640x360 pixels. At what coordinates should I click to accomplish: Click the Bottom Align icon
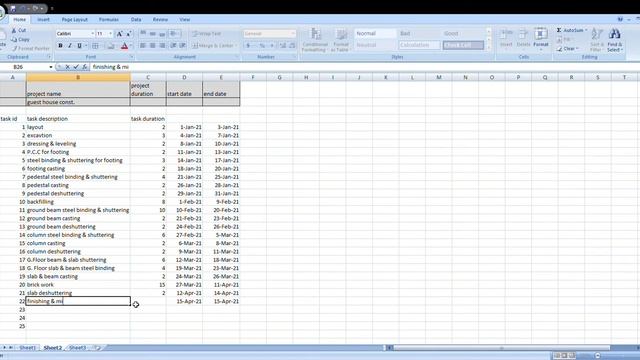click(x=162, y=33)
